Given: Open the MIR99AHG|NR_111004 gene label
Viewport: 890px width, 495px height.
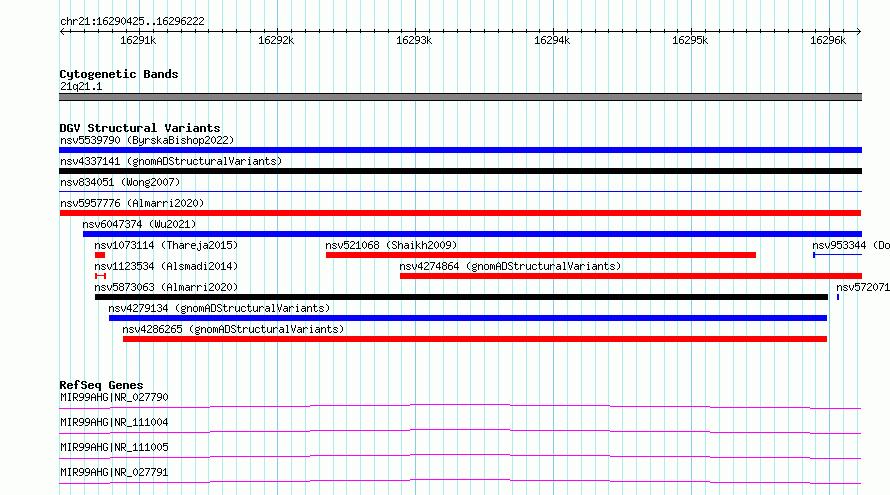Looking at the screenshot, I should [114, 422].
